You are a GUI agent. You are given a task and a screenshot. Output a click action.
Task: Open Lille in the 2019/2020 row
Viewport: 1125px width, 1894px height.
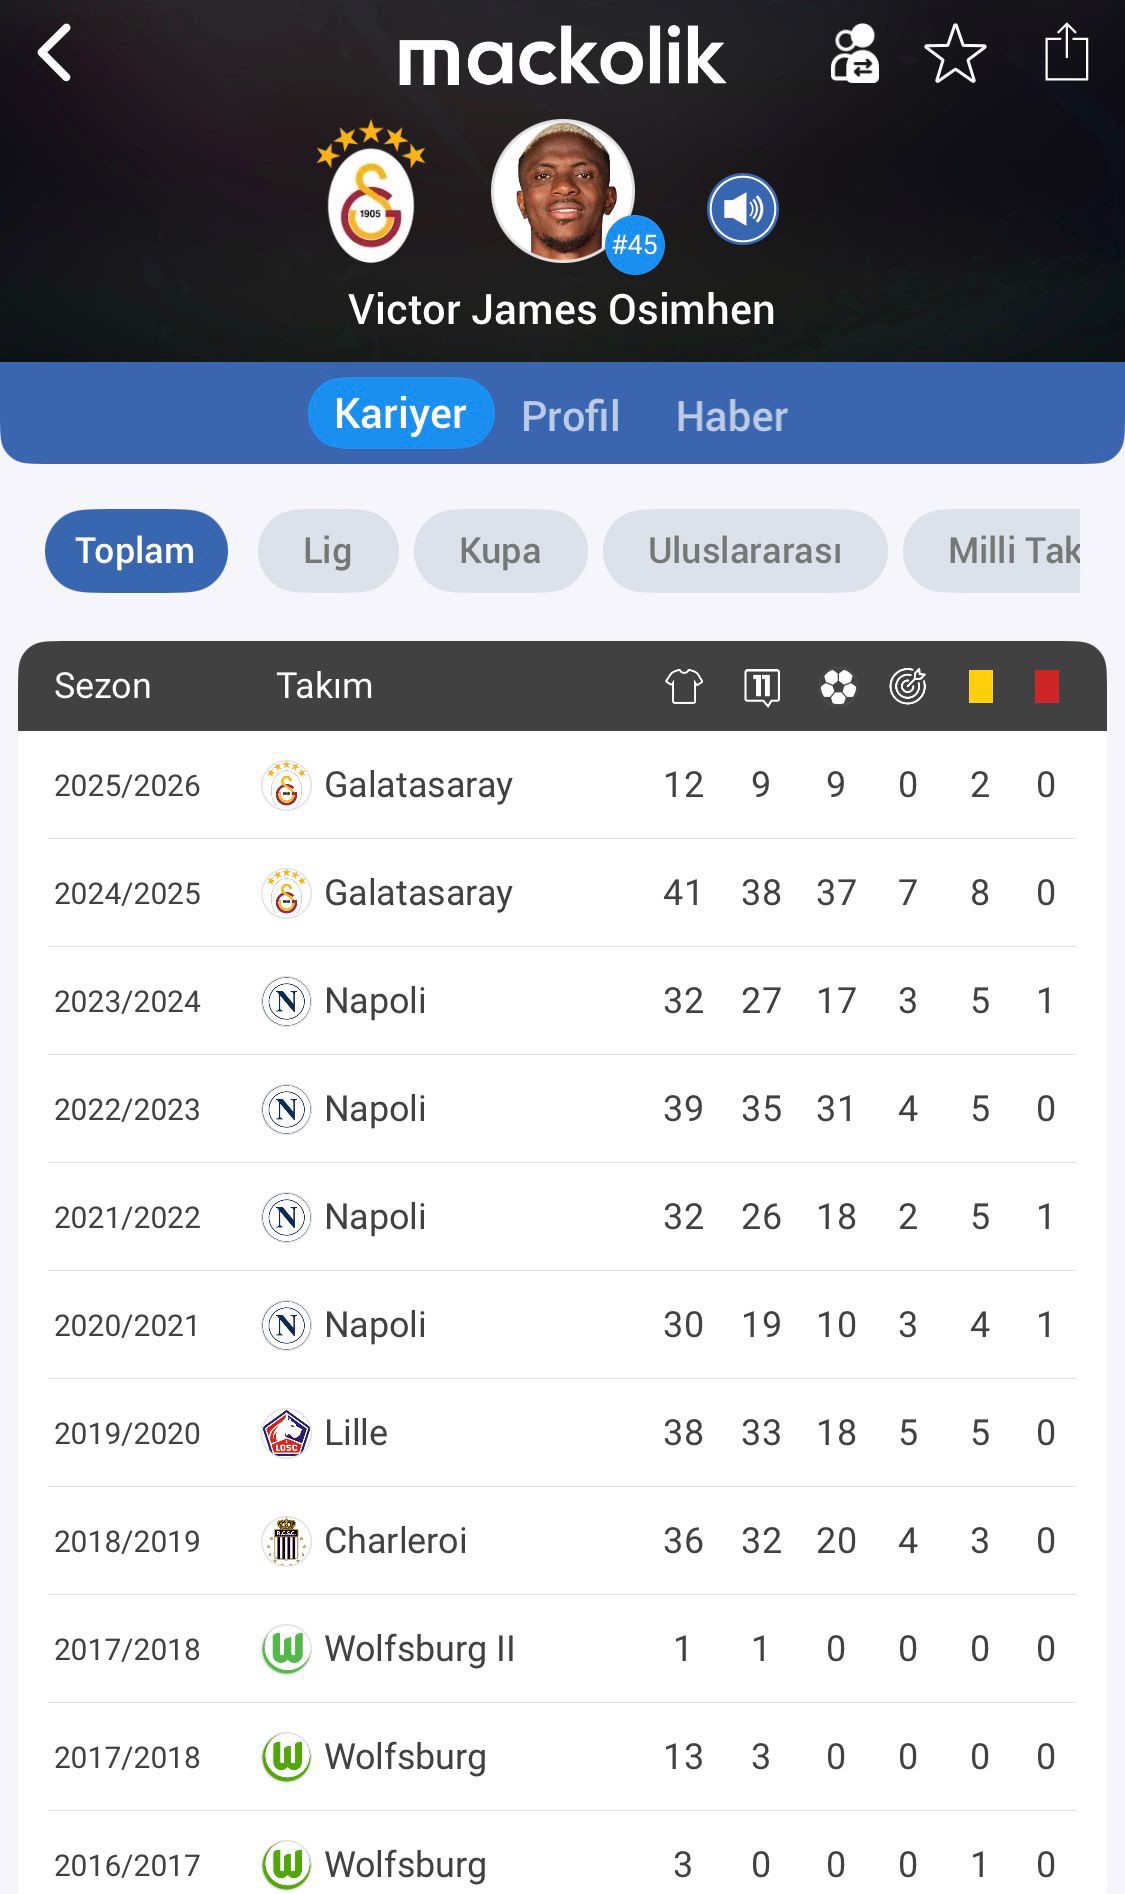click(x=355, y=1433)
